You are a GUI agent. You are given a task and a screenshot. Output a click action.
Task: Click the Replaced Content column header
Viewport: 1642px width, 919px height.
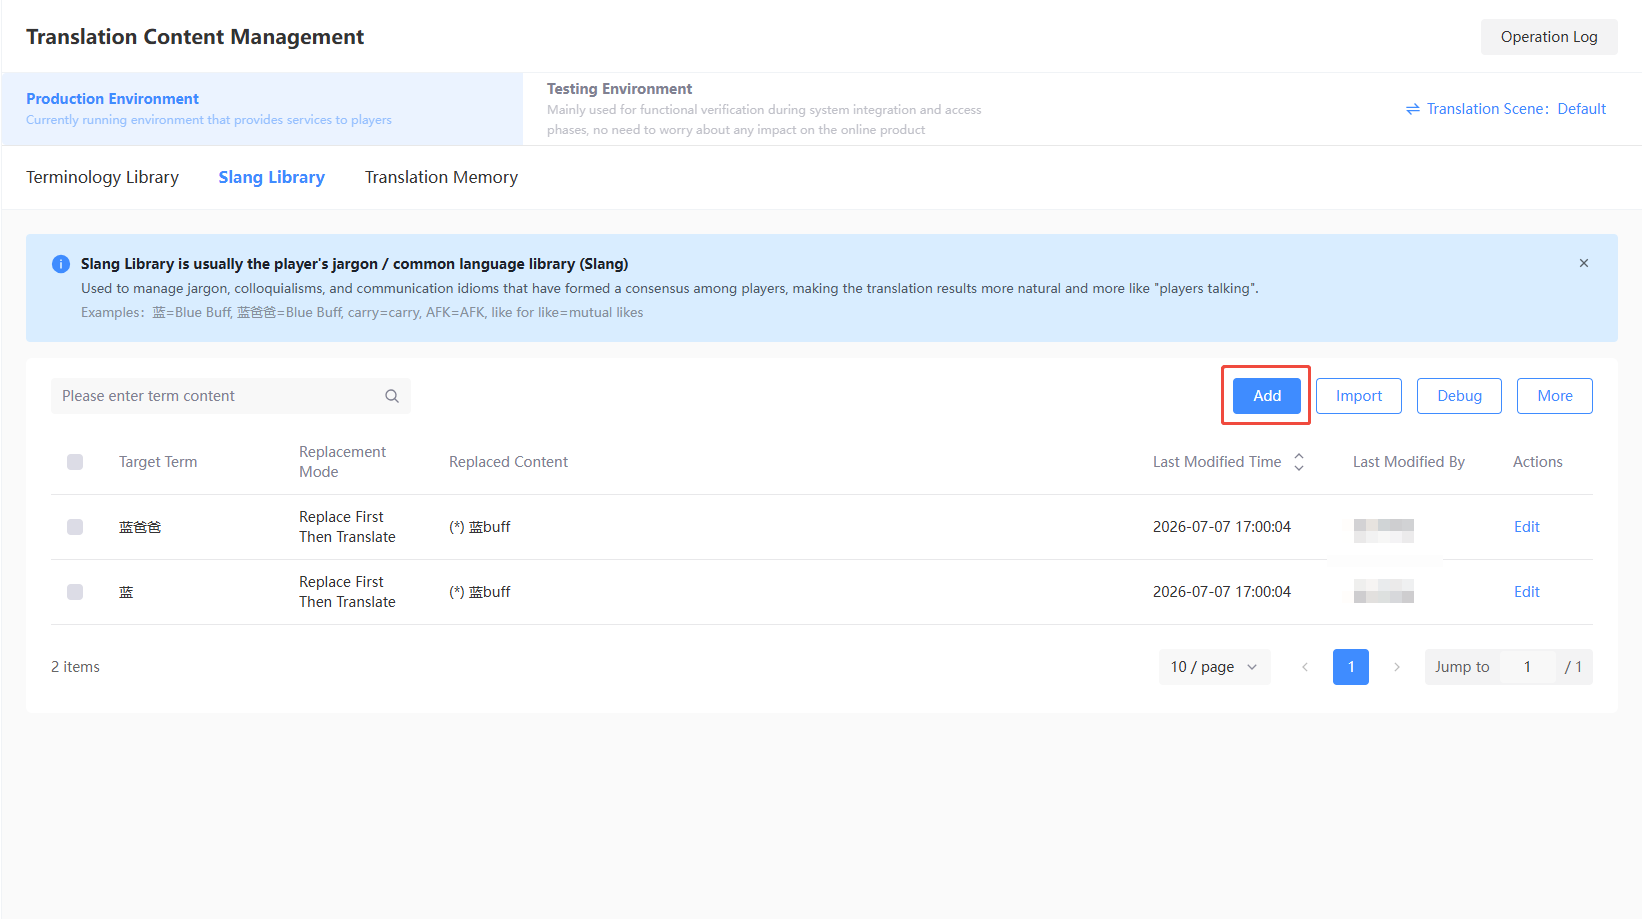coord(508,462)
